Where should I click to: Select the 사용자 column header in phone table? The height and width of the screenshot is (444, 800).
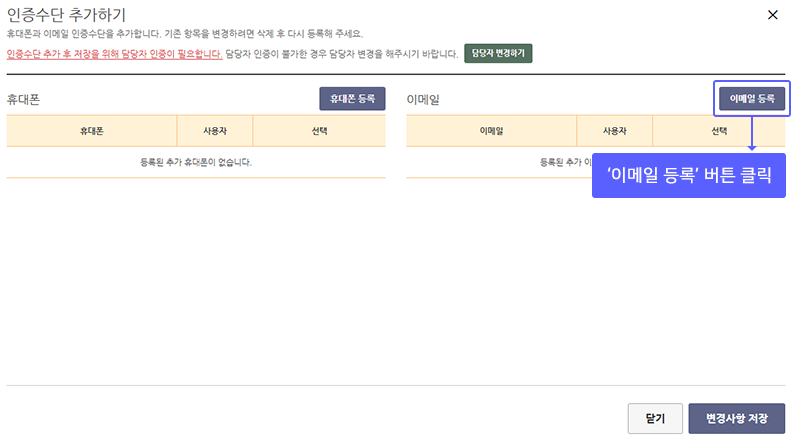[215, 131]
